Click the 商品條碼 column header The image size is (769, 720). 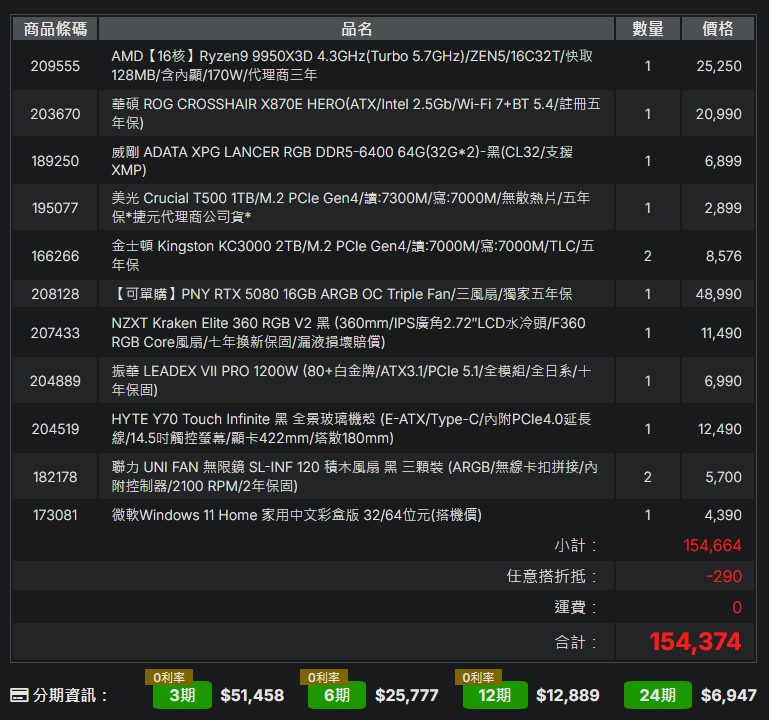tap(55, 29)
